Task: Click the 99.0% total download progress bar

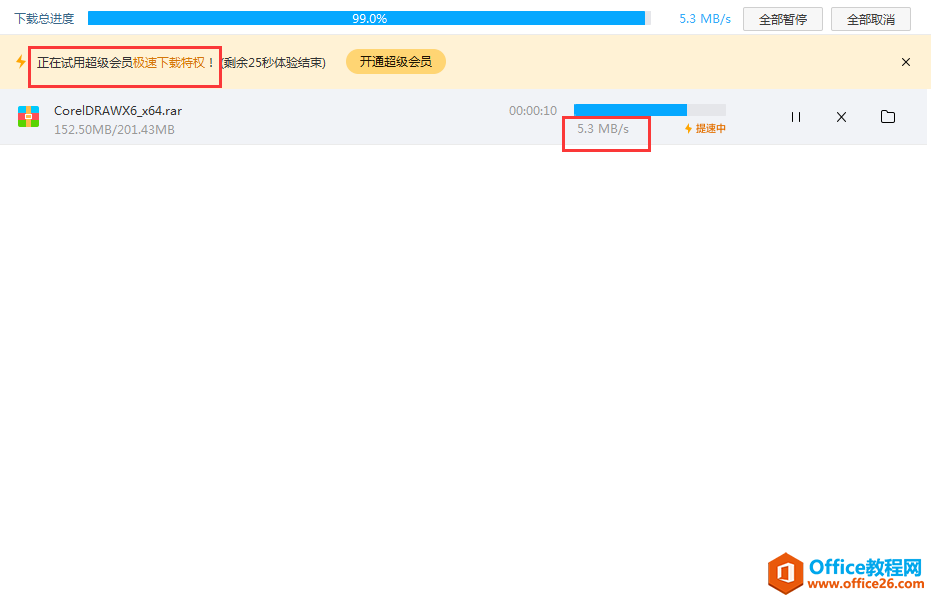Action: click(x=369, y=18)
